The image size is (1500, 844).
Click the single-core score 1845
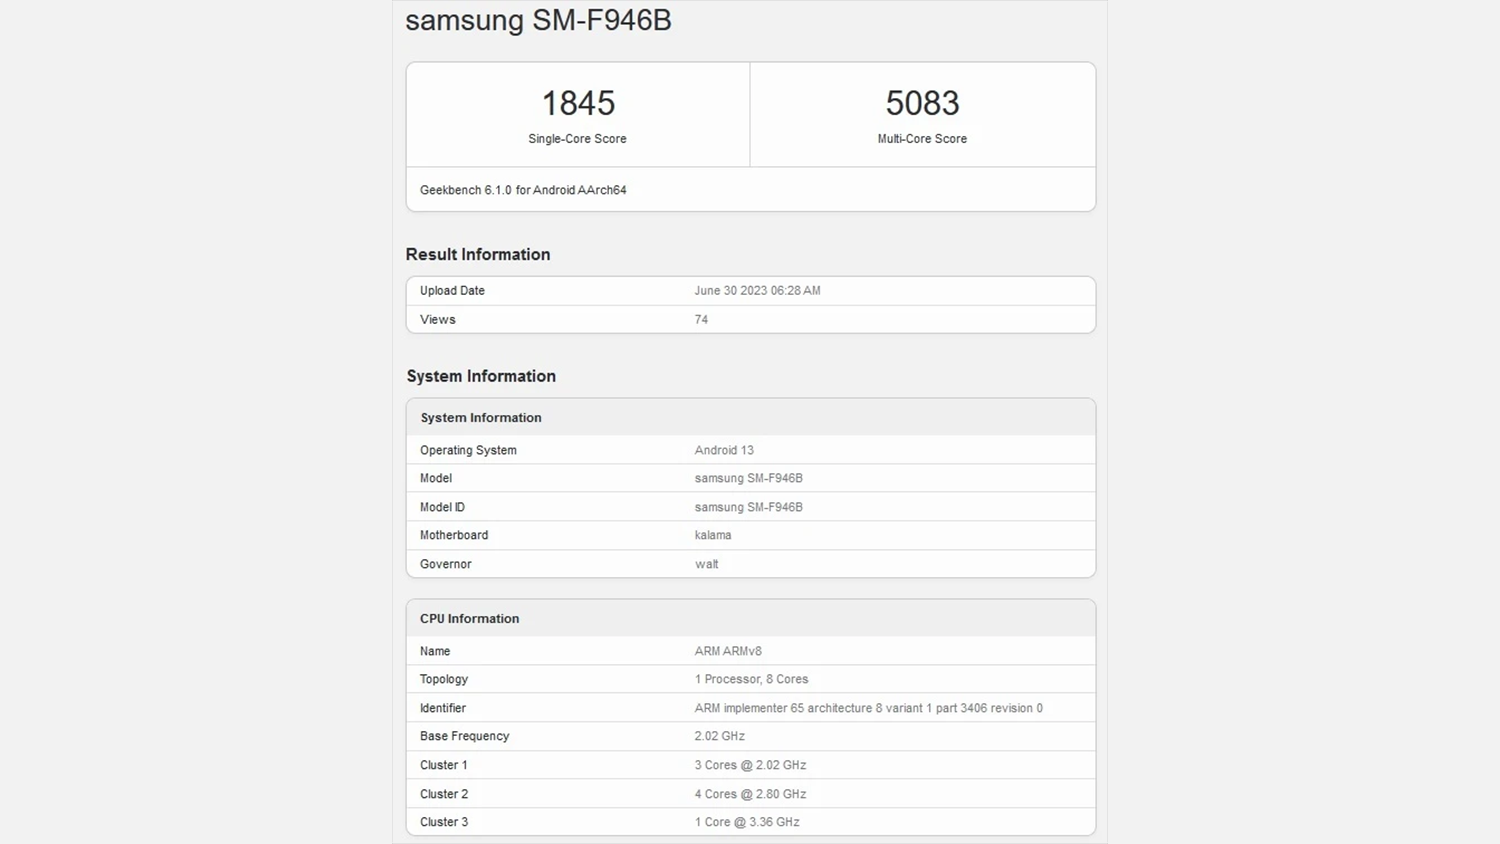(x=578, y=103)
